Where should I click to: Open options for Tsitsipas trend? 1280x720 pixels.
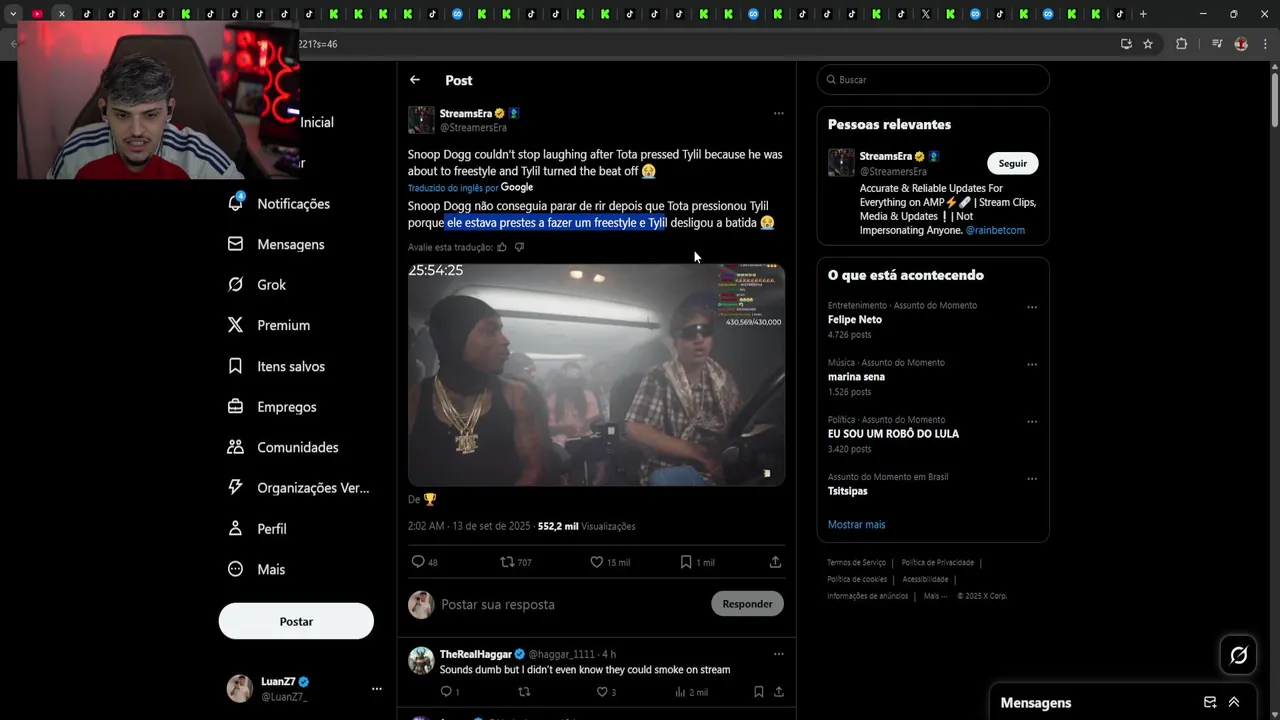[x=1032, y=478]
